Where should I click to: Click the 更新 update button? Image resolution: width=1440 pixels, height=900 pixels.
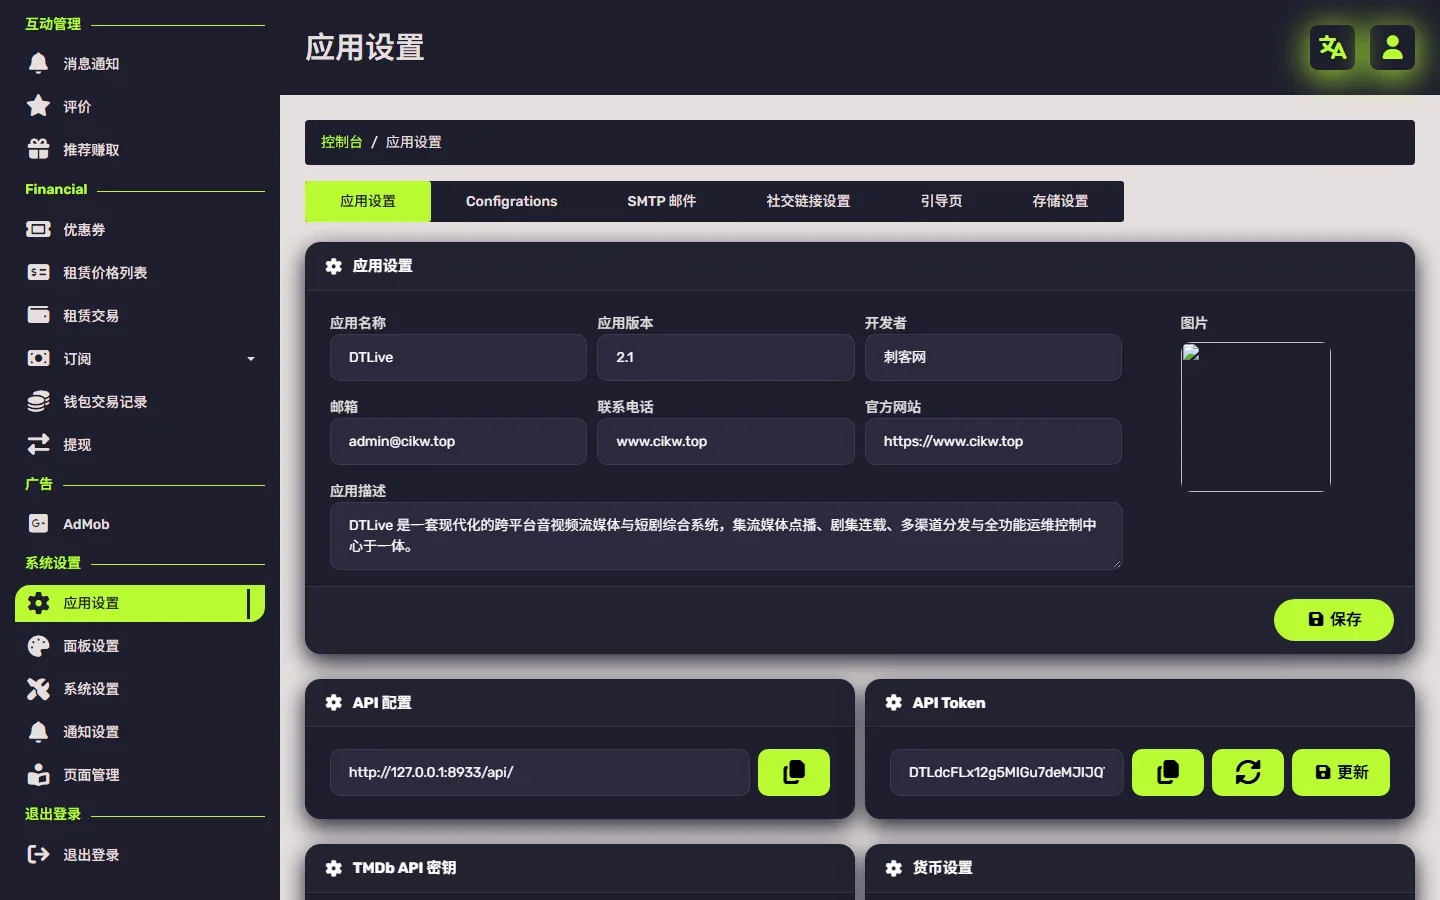click(x=1341, y=772)
